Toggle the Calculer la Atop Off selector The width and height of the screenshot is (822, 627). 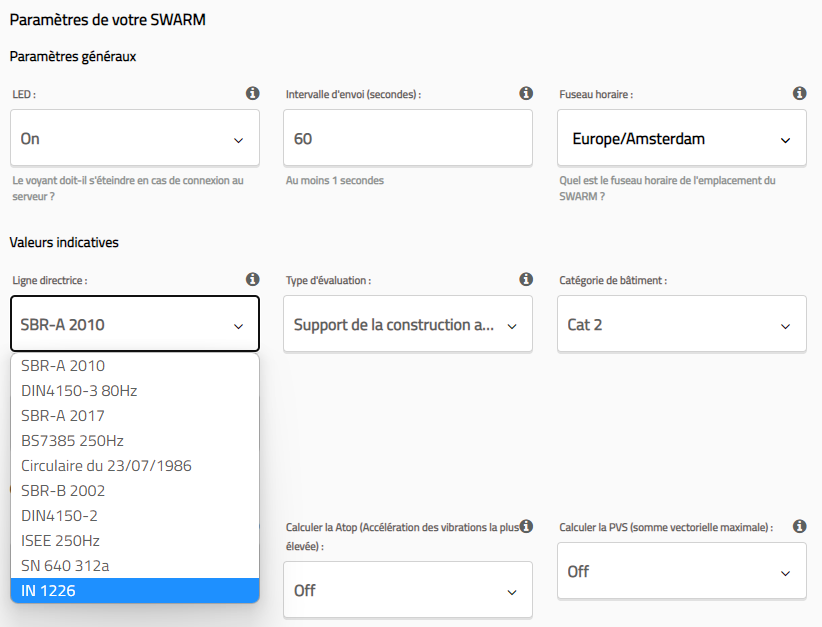tap(407, 590)
